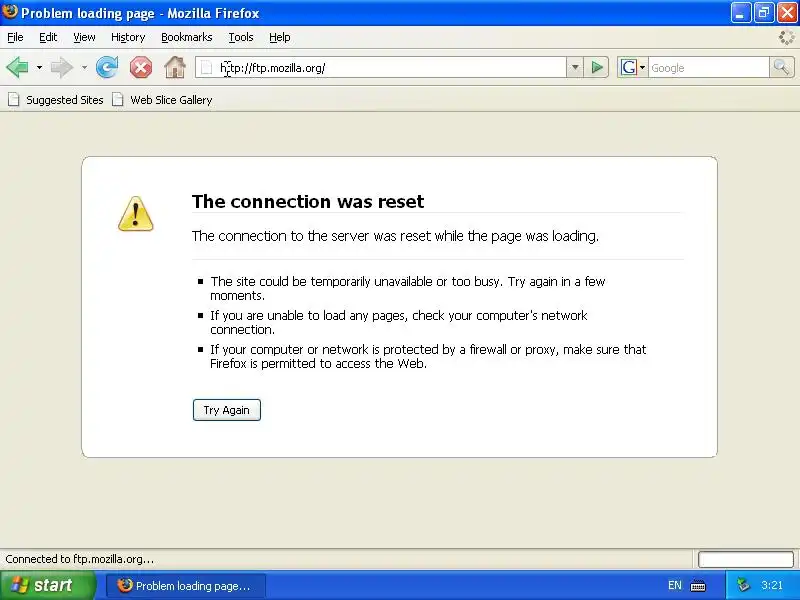Expand the Forward button history dropdown

pos(84,67)
